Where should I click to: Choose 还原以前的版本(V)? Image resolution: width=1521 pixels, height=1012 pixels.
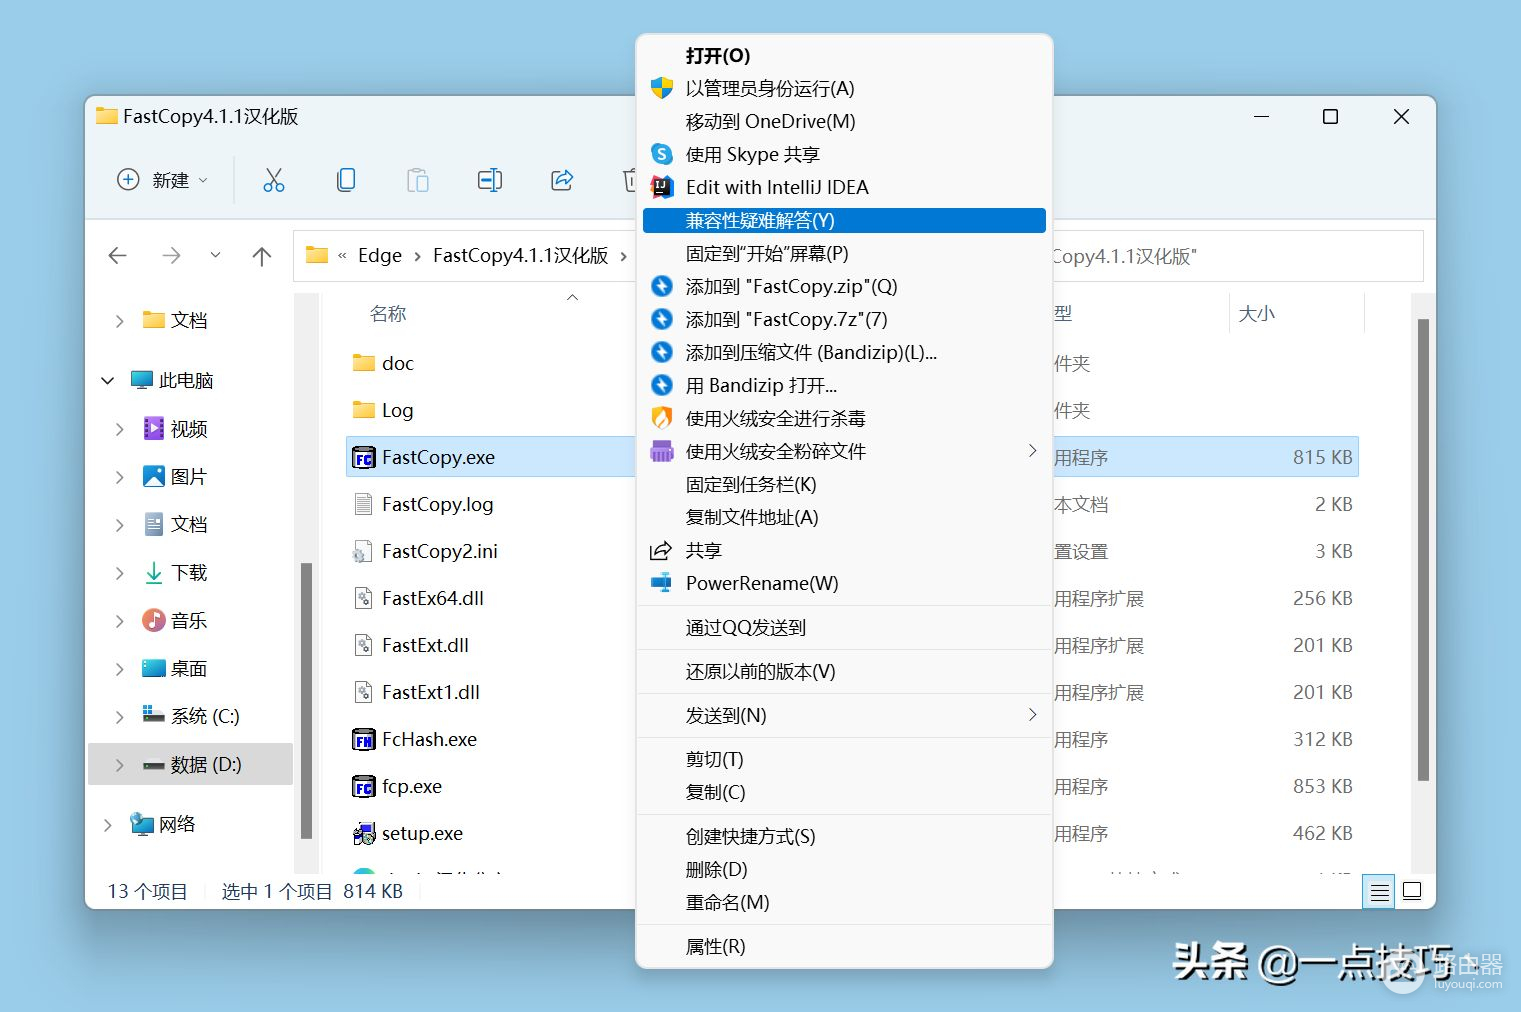pos(844,672)
